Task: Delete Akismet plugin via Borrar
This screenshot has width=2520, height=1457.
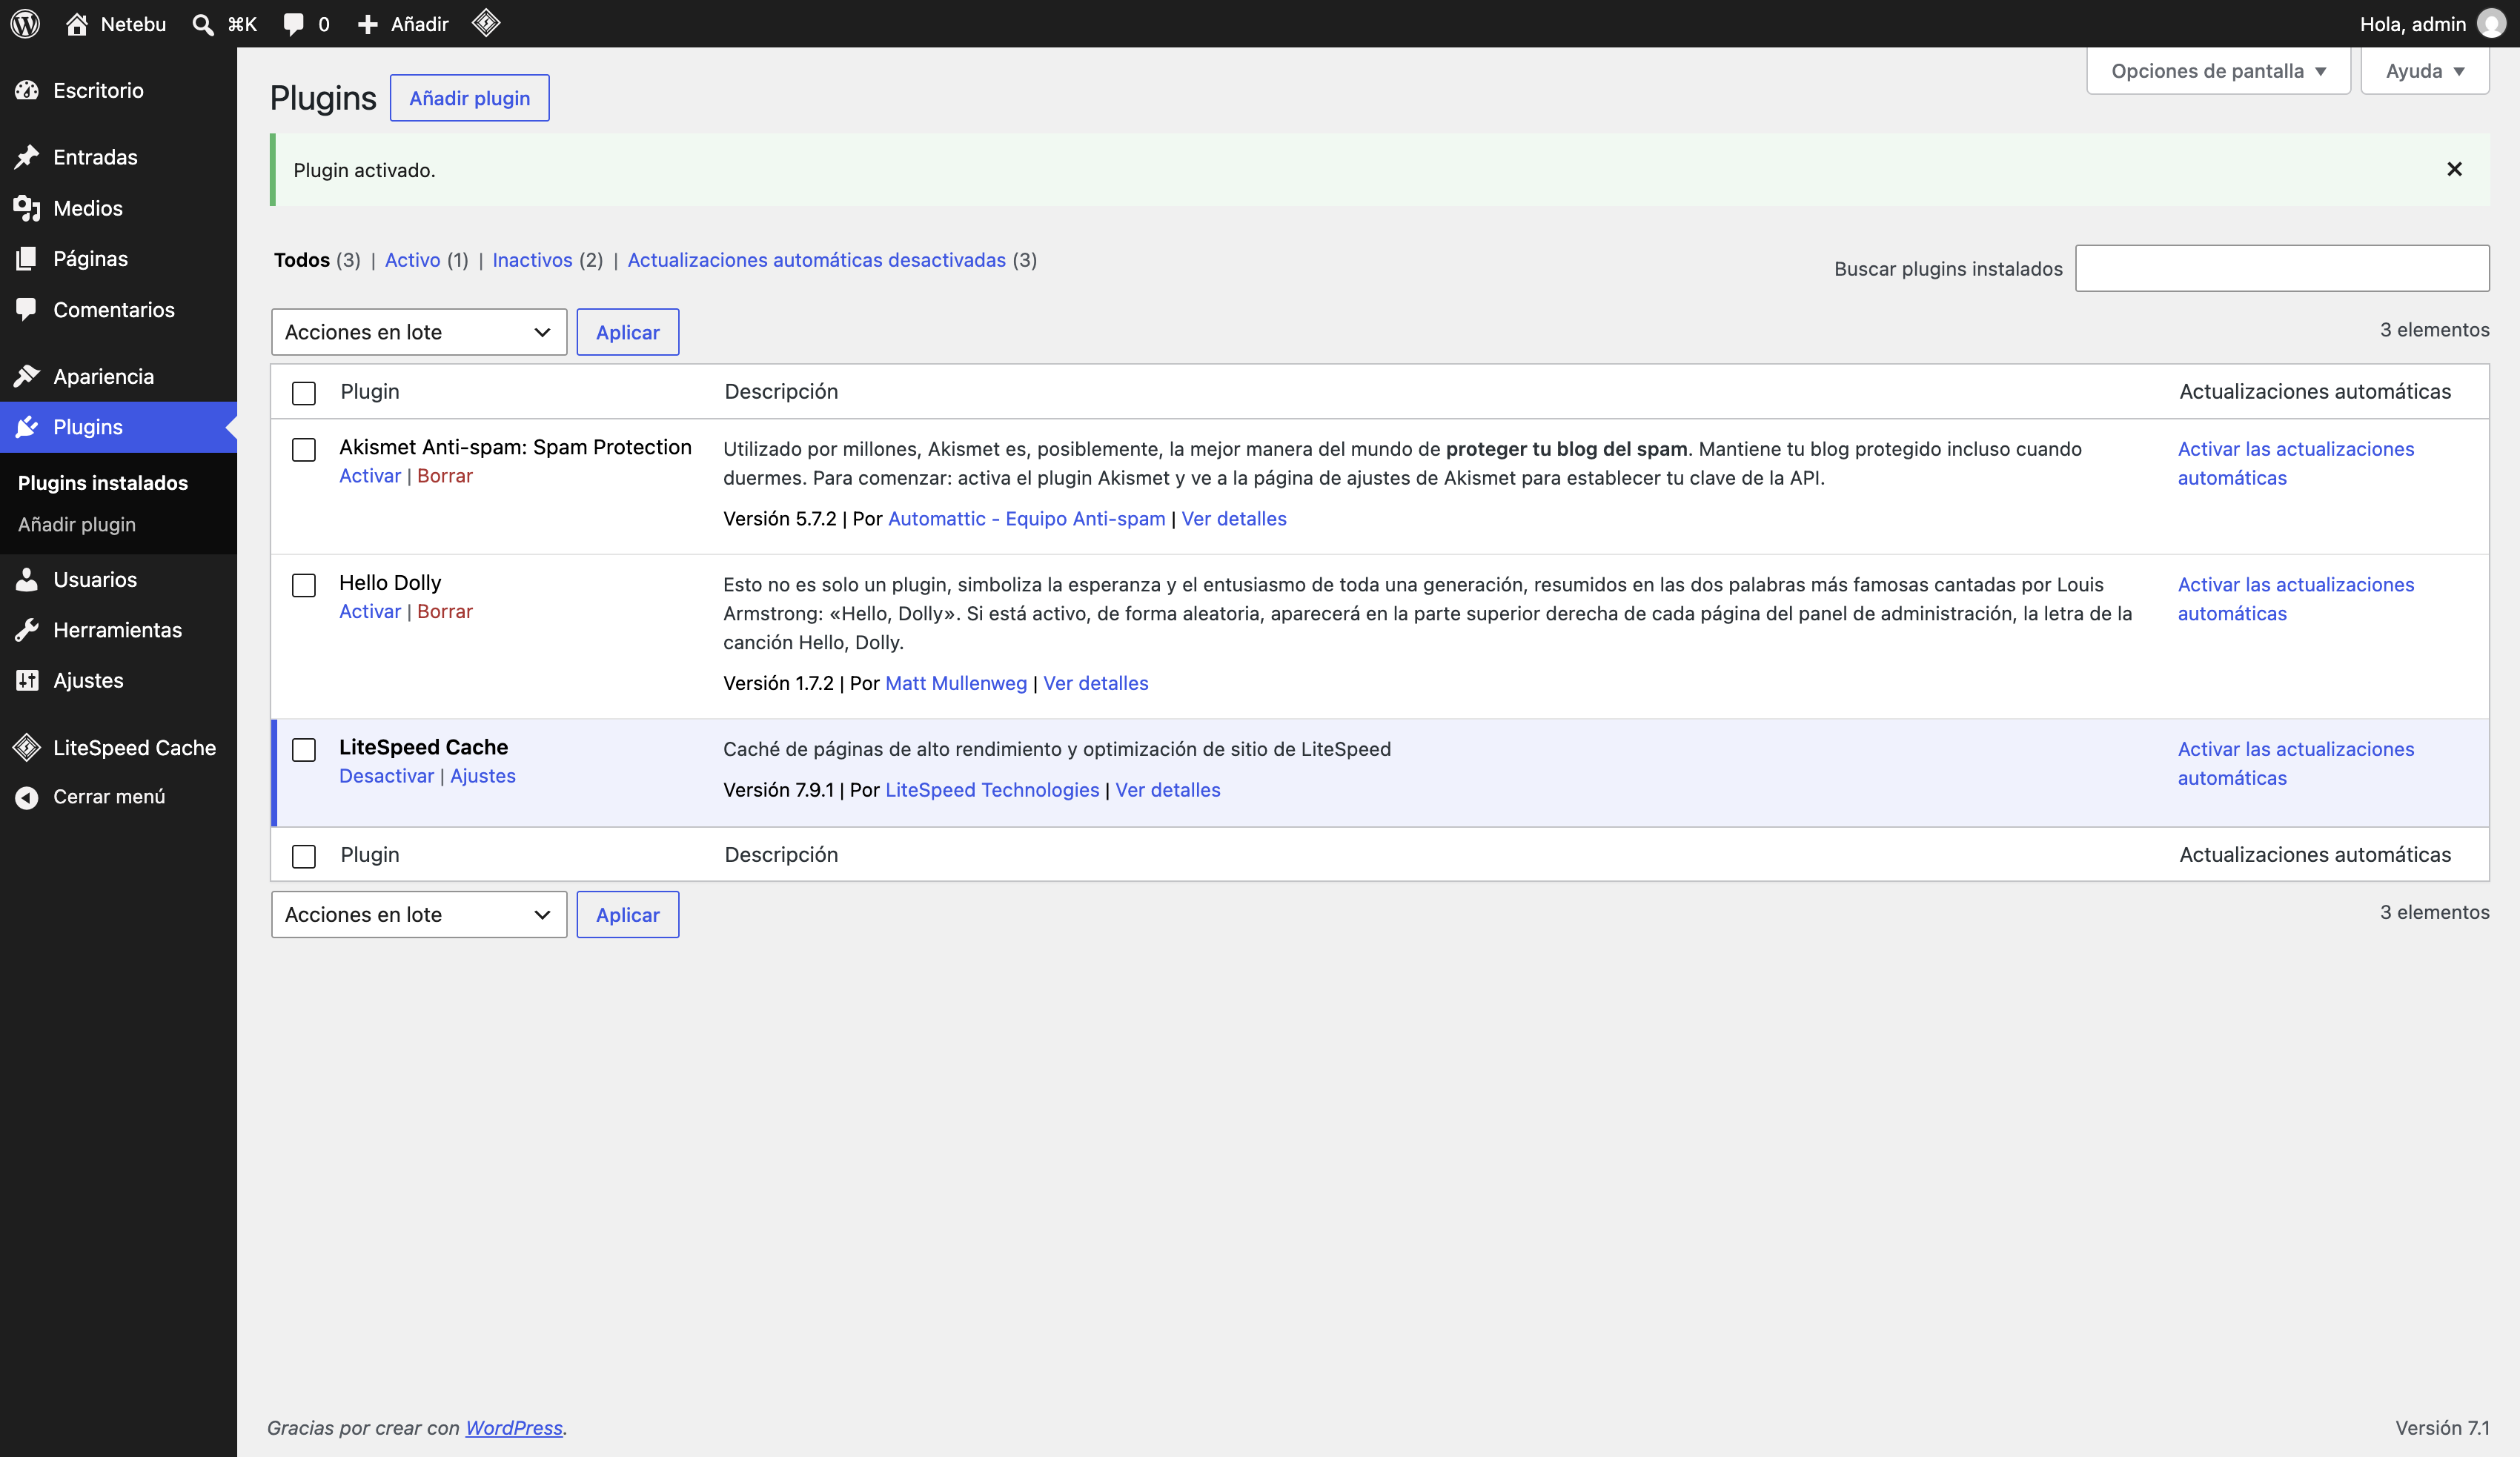Action: [x=445, y=476]
